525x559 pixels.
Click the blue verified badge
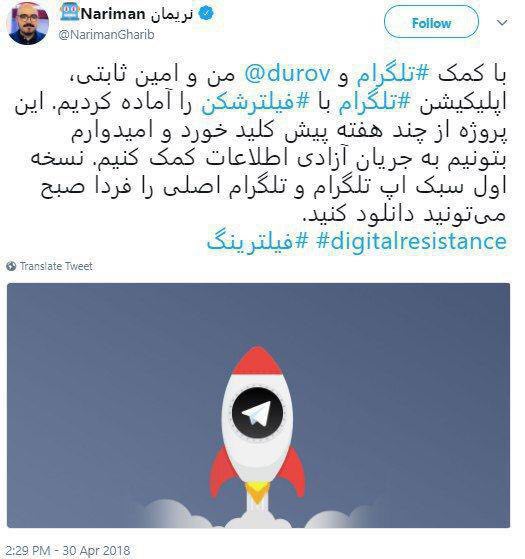206,14
